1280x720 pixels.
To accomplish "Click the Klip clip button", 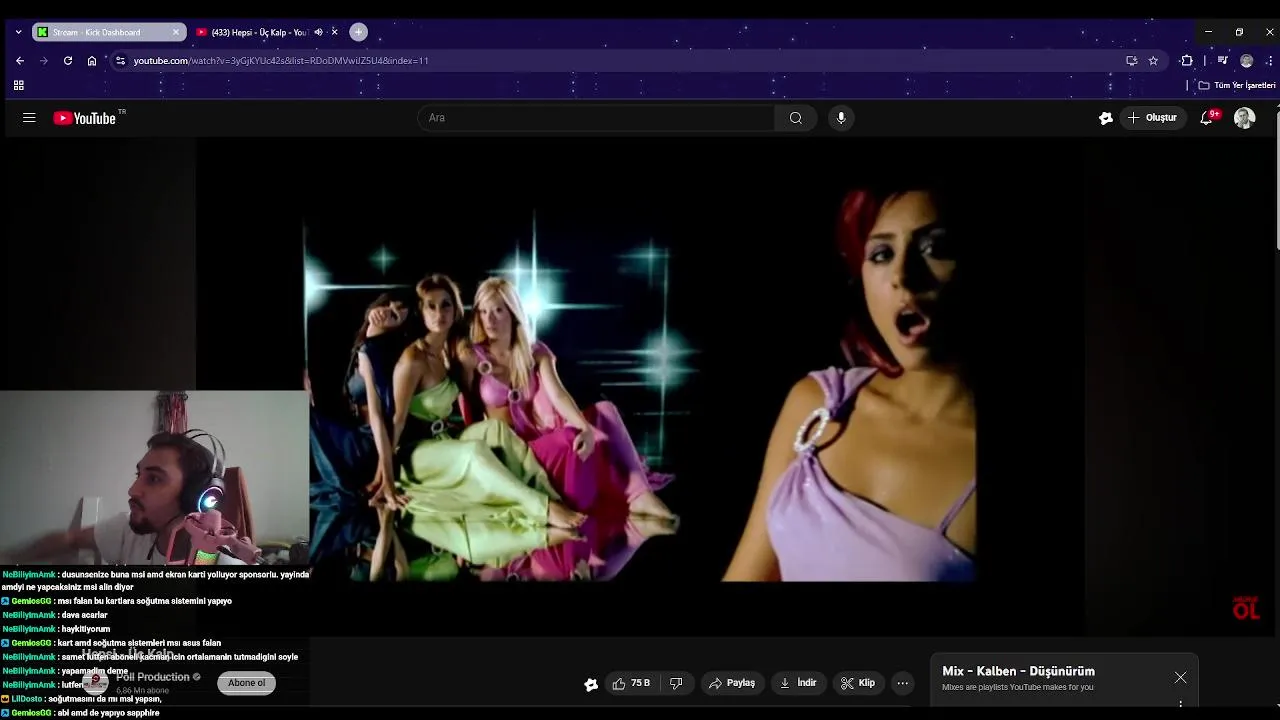I will (x=858, y=683).
